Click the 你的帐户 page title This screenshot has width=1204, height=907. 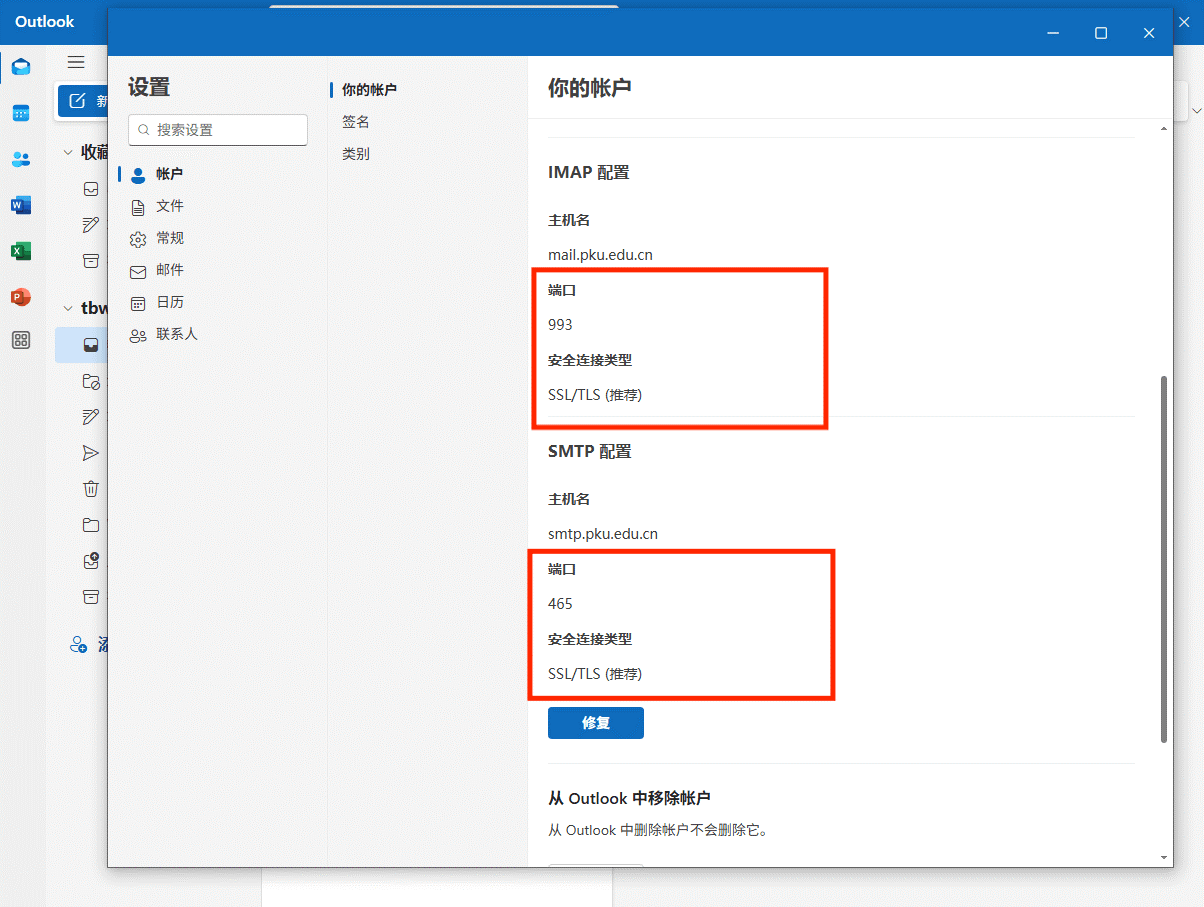point(589,88)
